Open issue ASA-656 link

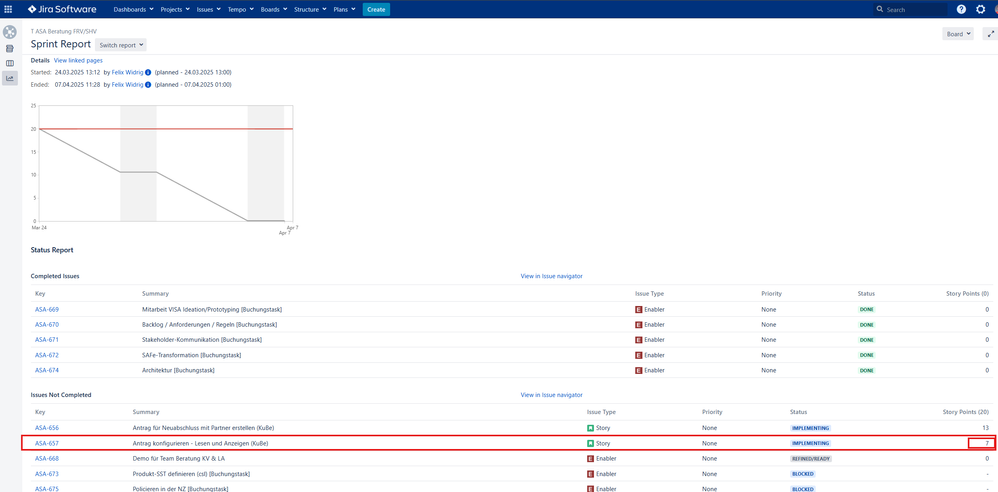47,428
